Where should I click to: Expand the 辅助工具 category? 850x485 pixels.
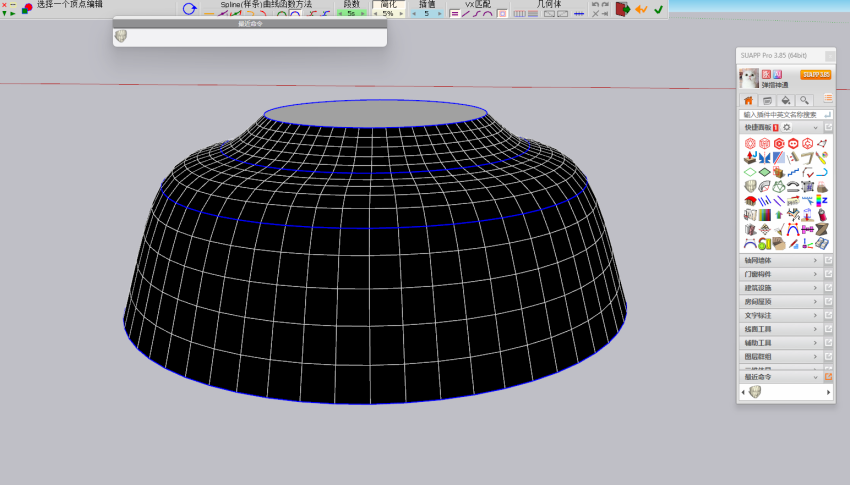point(780,343)
